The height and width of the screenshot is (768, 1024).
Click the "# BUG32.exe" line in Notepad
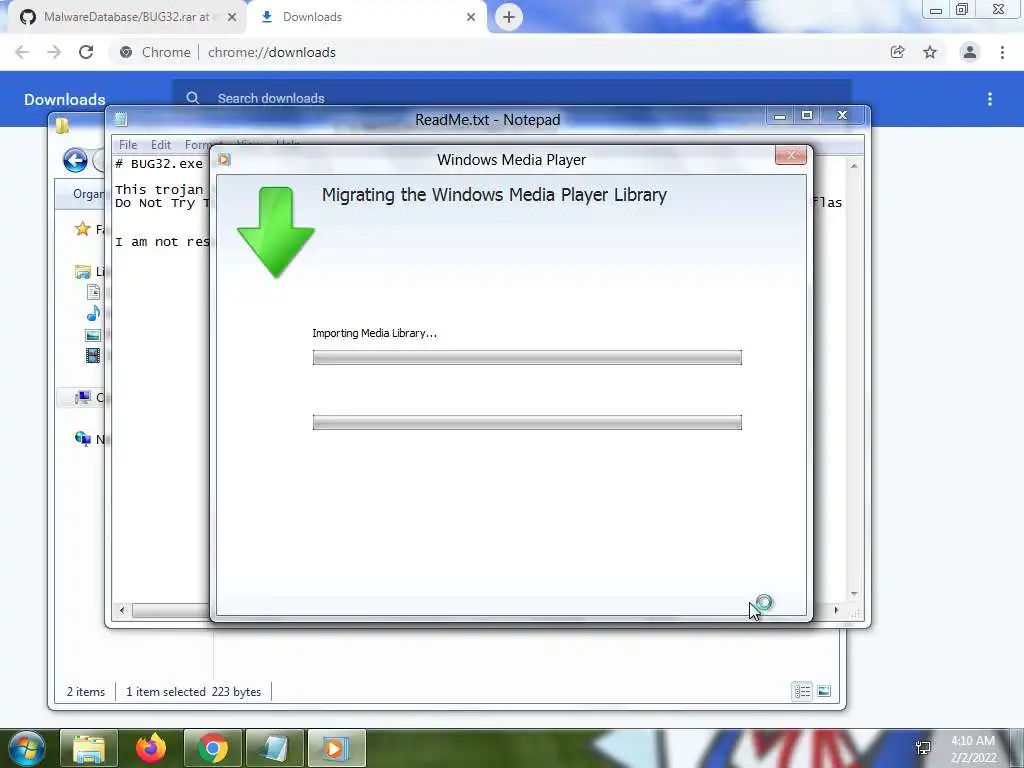tap(159, 164)
